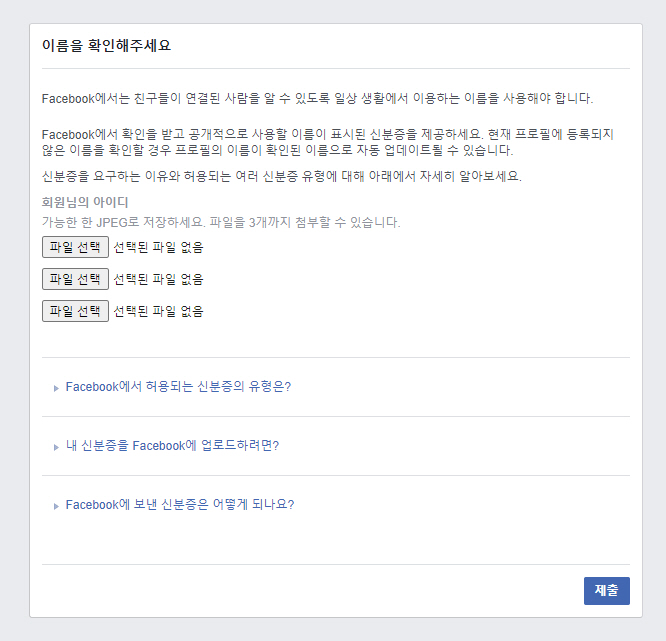Click the label '회원님의 아이디'
Image resolution: width=666 pixels, height=641 pixels.
[85, 202]
